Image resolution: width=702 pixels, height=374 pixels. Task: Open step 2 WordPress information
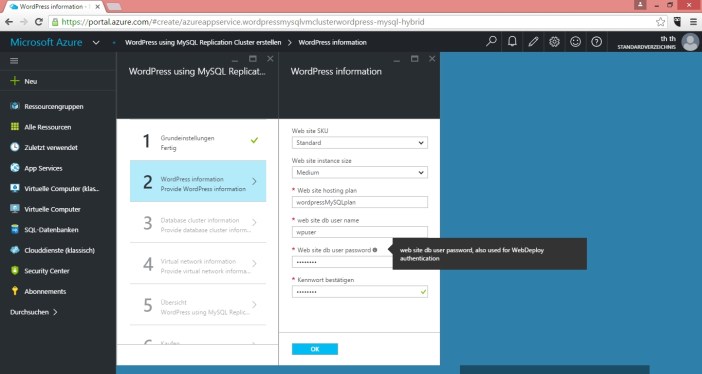198,181
